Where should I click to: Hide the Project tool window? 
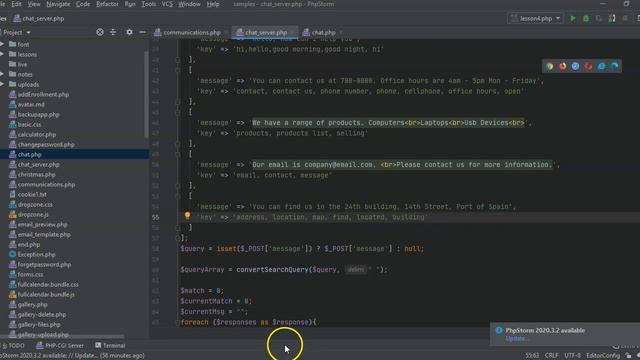(142, 32)
